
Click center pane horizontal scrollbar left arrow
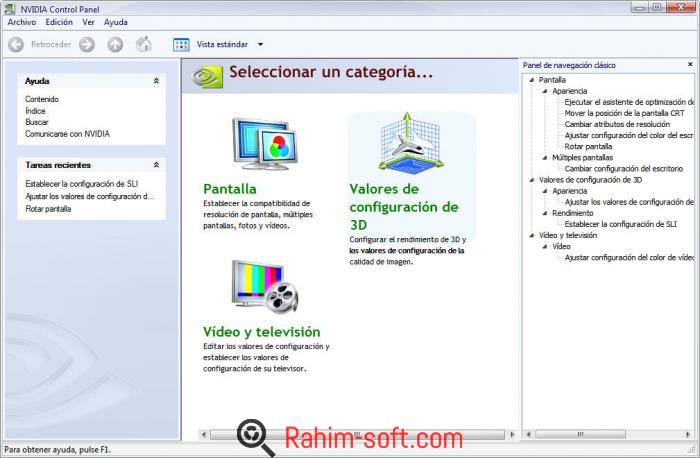tap(204, 434)
